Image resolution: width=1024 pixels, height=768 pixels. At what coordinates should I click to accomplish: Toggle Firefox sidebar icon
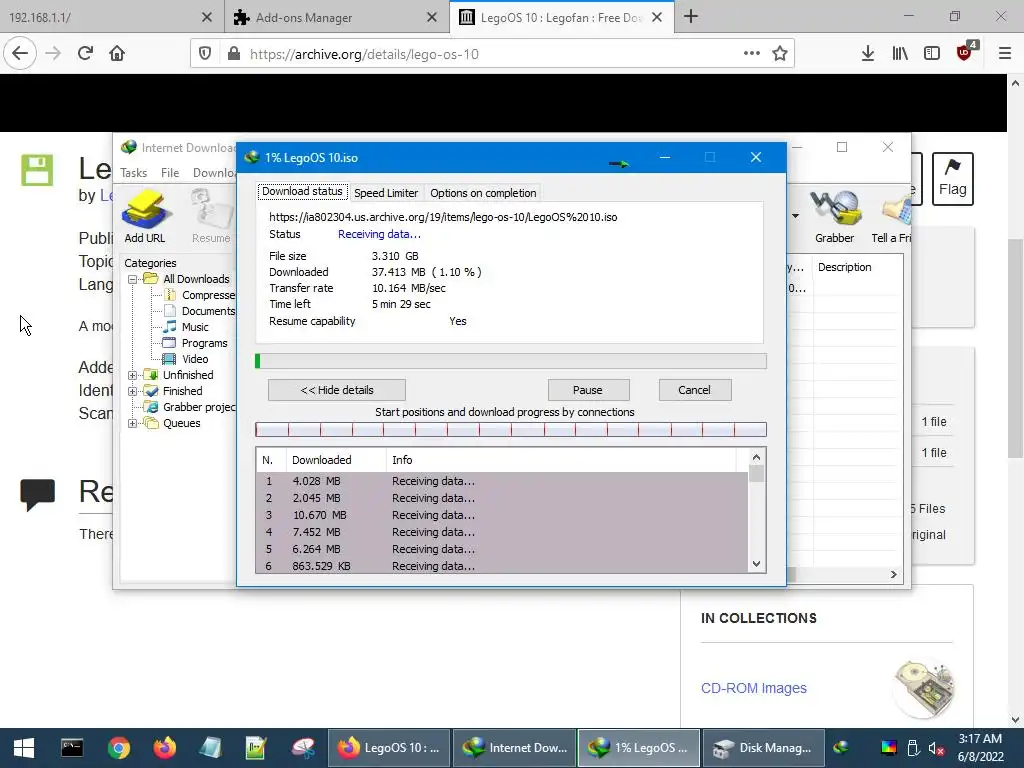tap(932, 54)
